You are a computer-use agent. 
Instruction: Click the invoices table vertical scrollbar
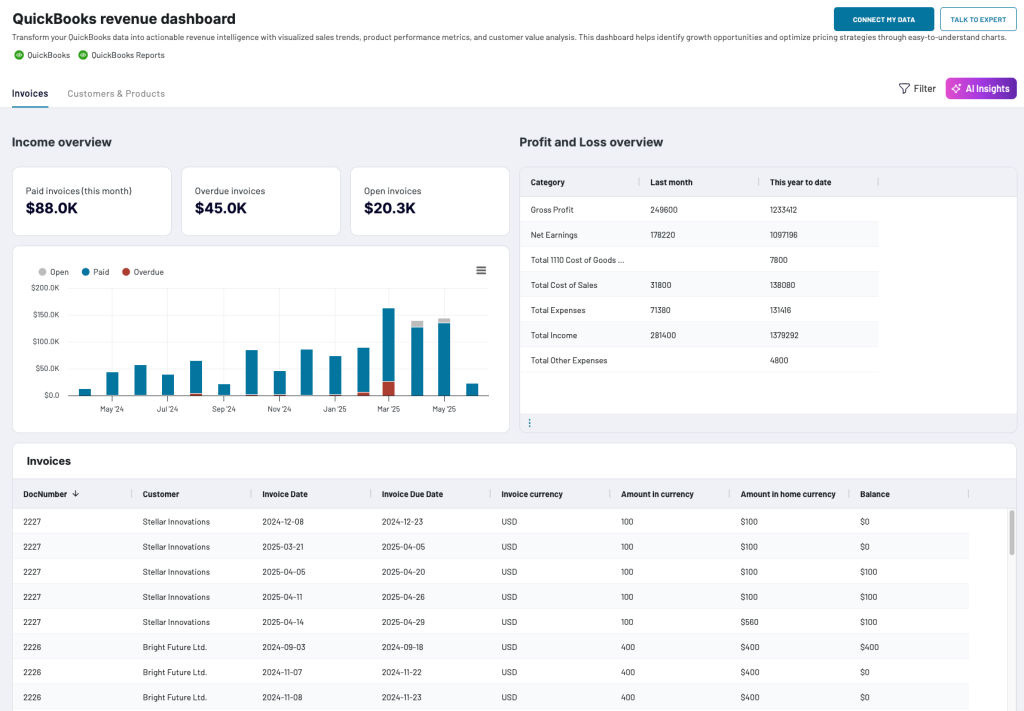coord(1012,532)
